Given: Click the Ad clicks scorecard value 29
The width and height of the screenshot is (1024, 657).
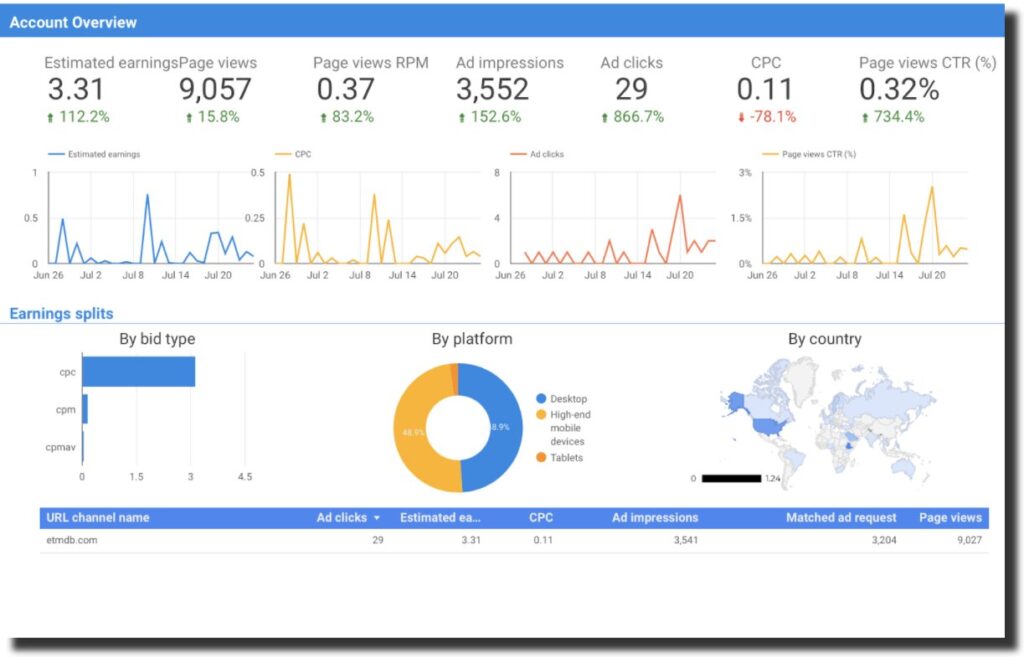Looking at the screenshot, I should pos(632,89).
